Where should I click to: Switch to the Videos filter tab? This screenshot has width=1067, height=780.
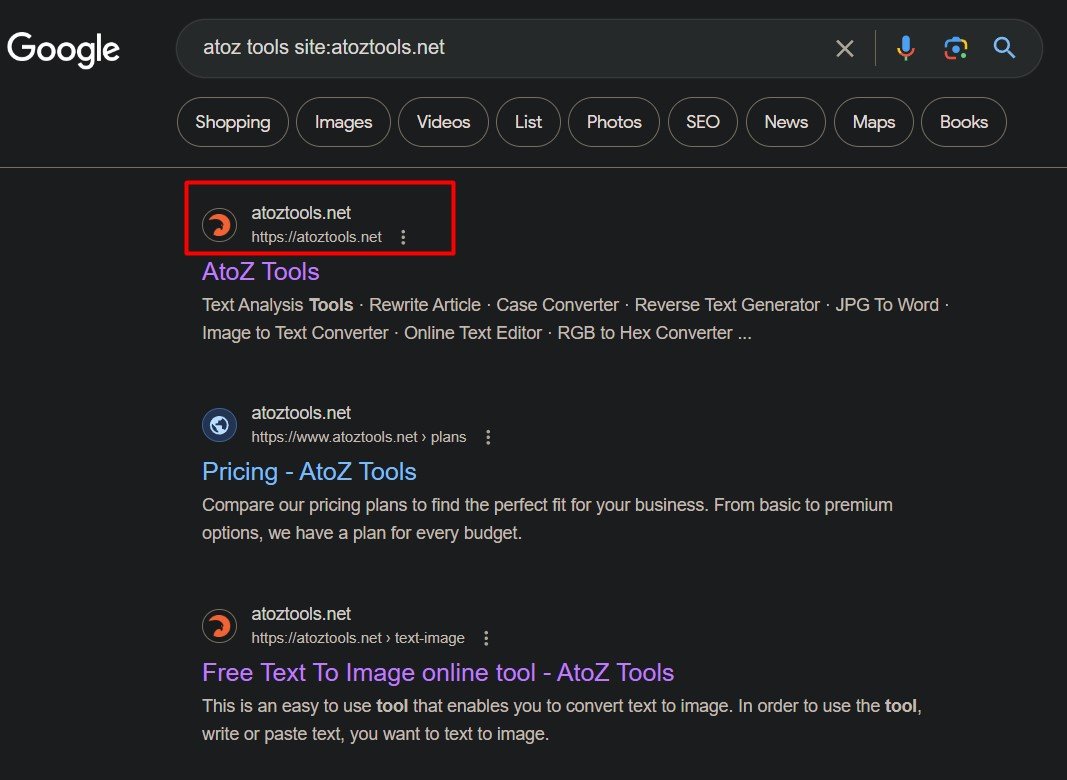coord(443,122)
